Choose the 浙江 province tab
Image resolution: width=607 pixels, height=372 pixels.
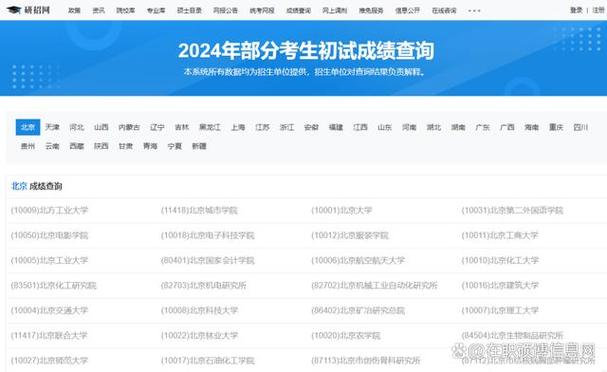(x=287, y=127)
